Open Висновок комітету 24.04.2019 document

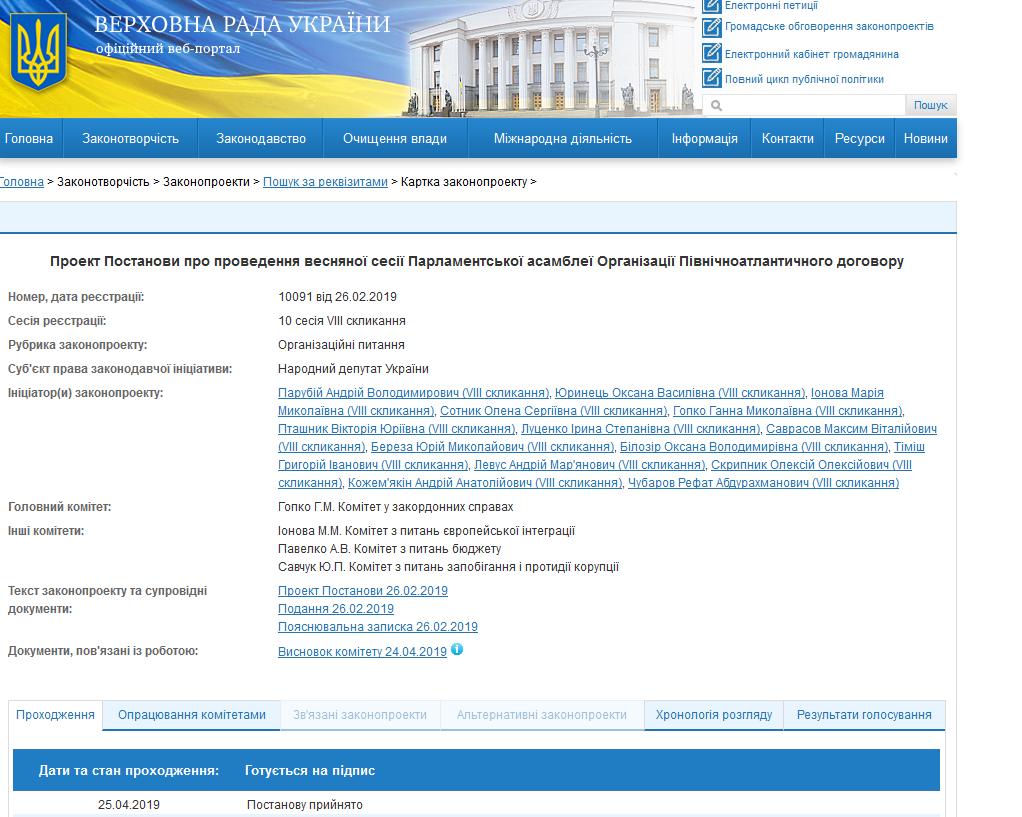tap(362, 651)
